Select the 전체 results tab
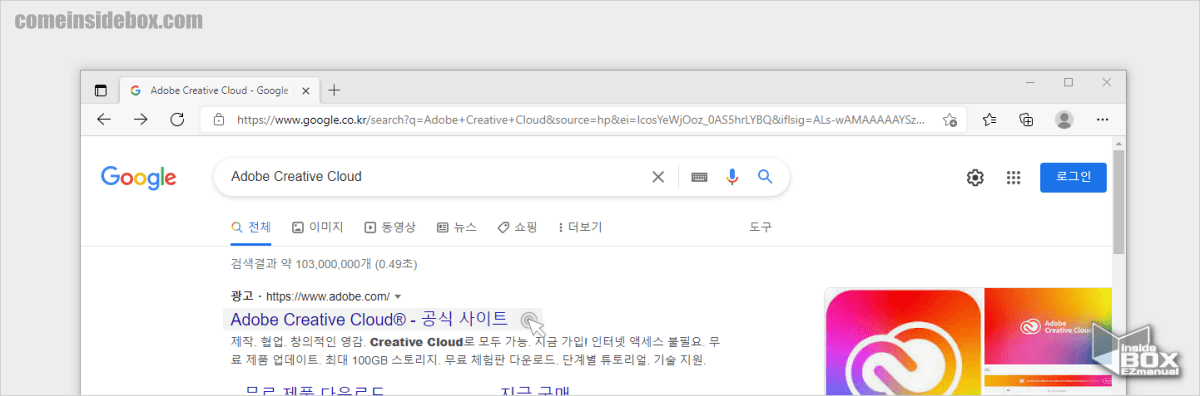Image resolution: width=1200 pixels, height=396 pixels. (251, 227)
